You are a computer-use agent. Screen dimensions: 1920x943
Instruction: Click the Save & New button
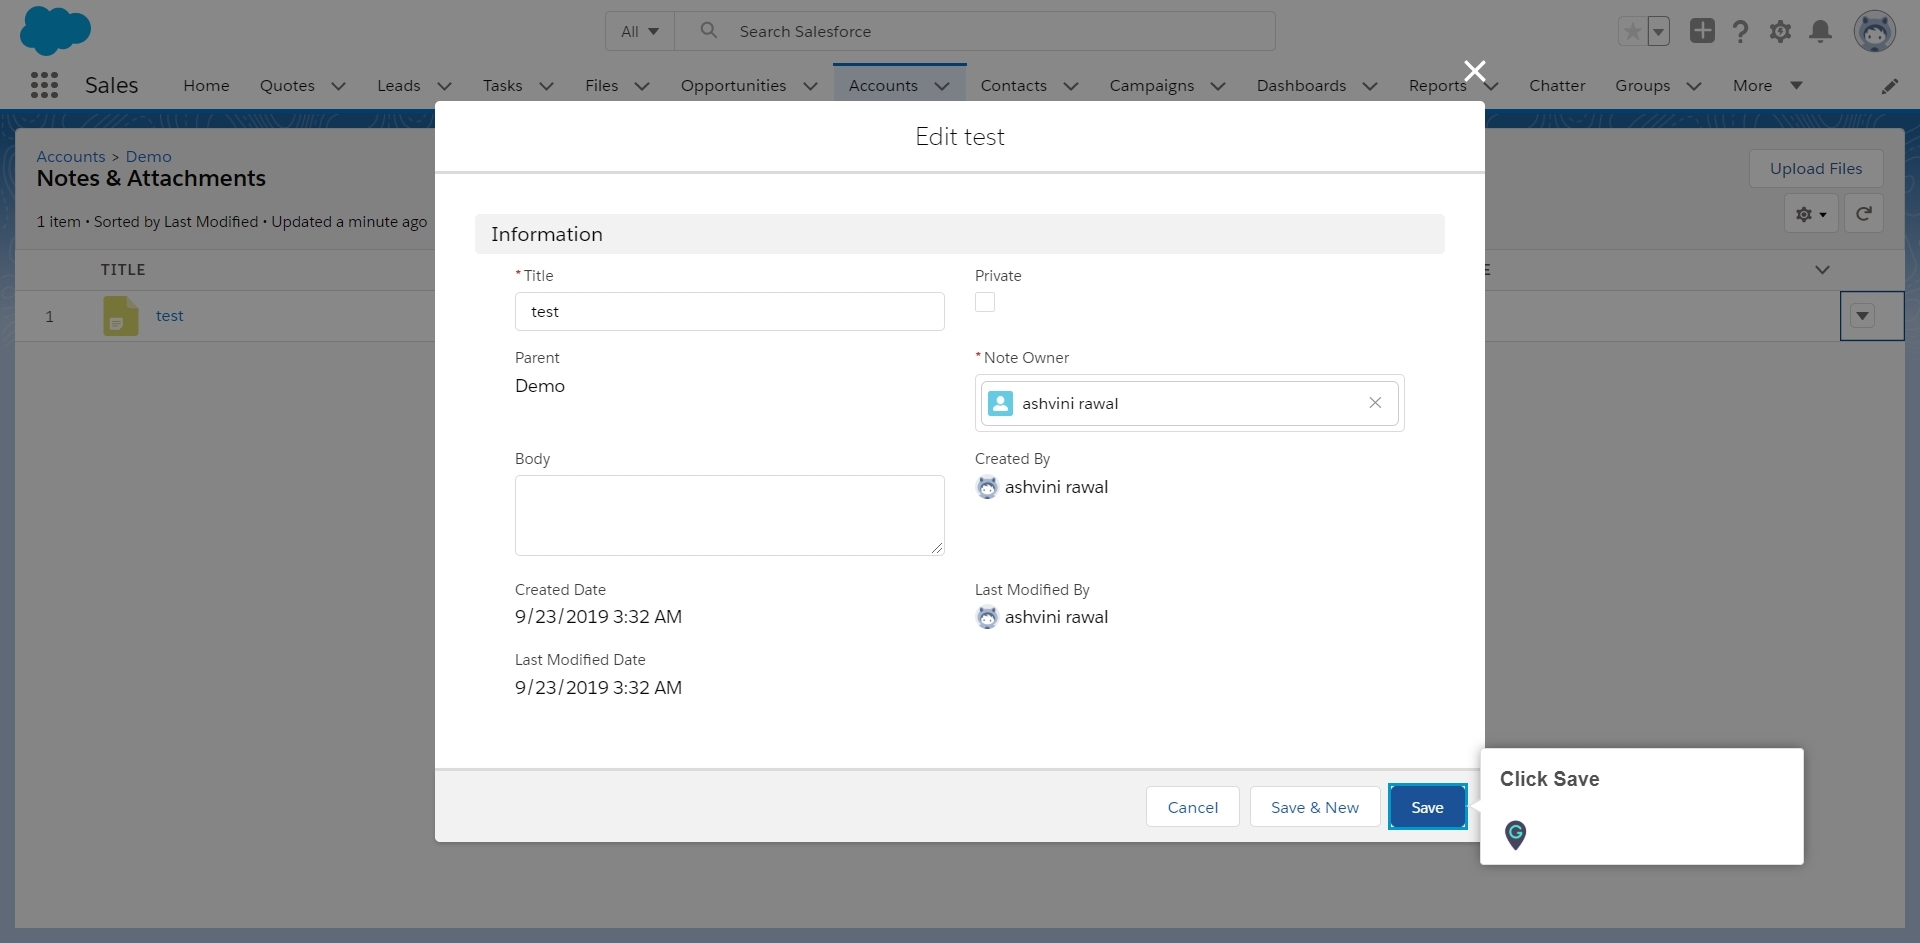(x=1314, y=806)
